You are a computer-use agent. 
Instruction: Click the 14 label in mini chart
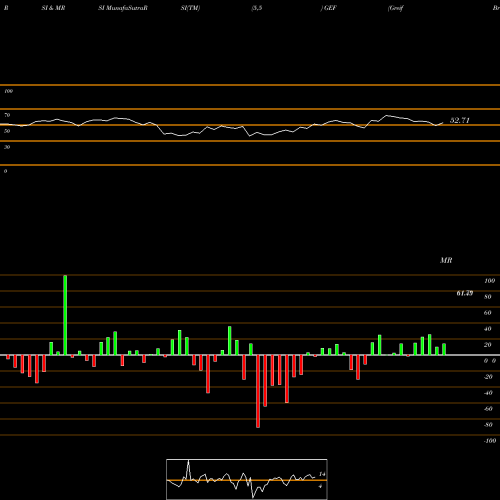[x=322, y=474]
